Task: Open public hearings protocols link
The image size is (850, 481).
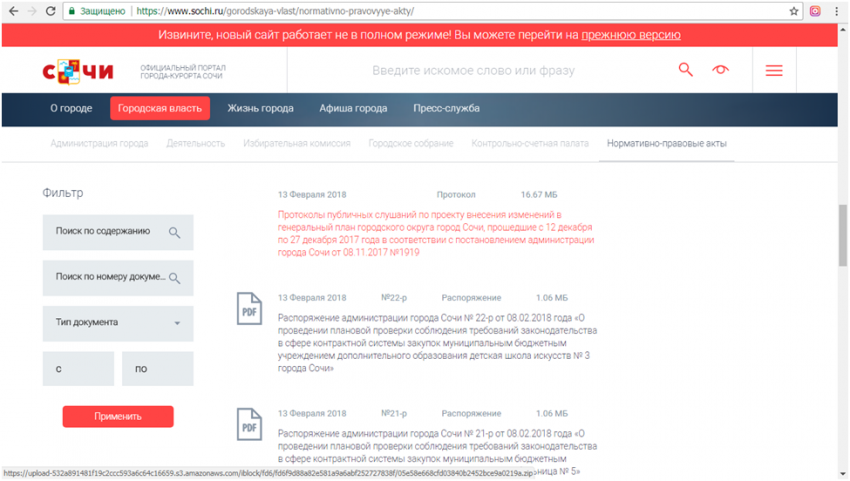Action: (435, 233)
